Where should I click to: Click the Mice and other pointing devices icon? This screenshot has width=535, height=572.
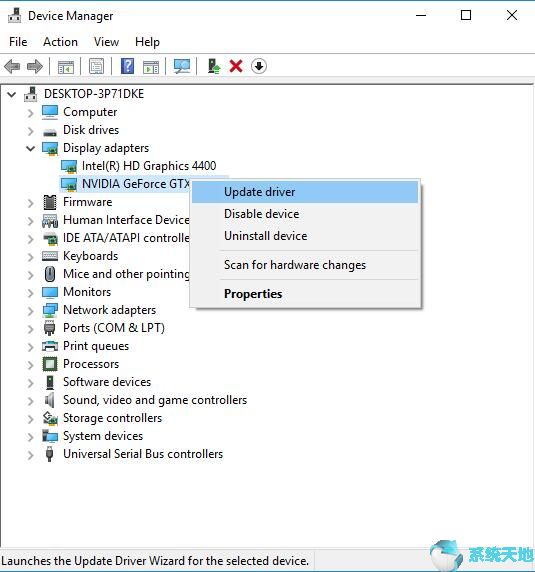tap(50, 274)
